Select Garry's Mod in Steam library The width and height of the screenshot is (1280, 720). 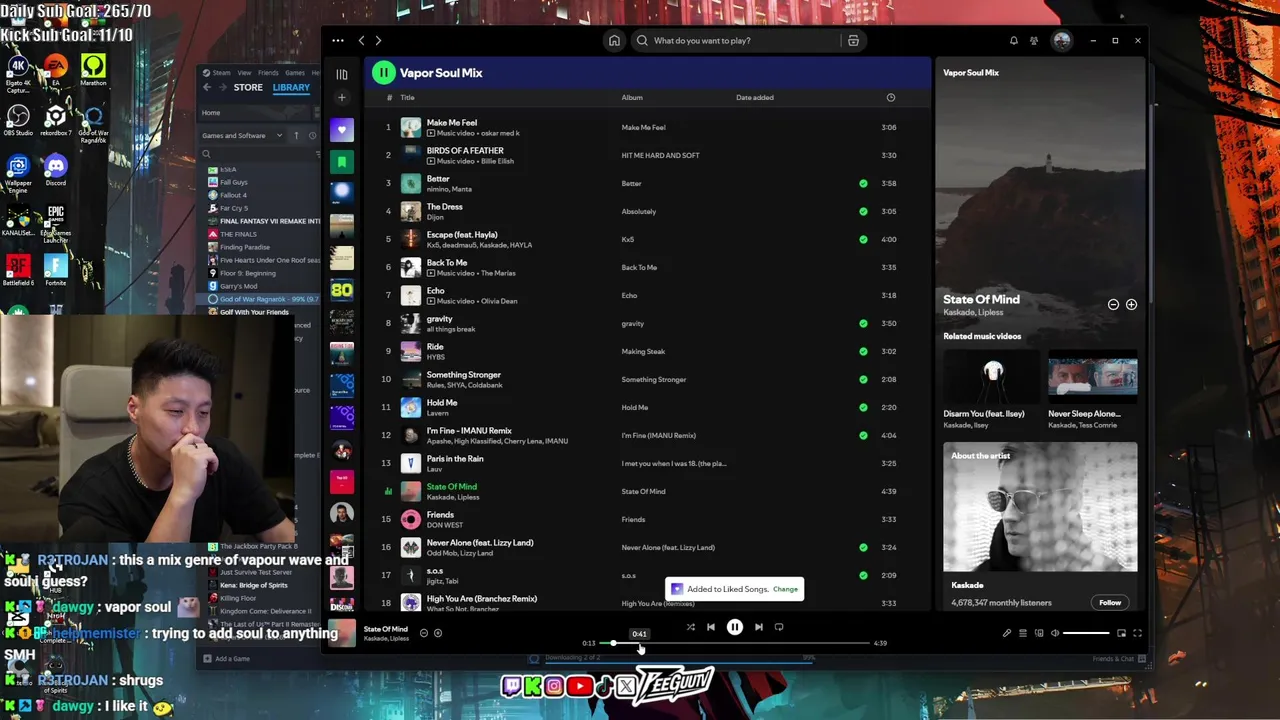[238, 286]
